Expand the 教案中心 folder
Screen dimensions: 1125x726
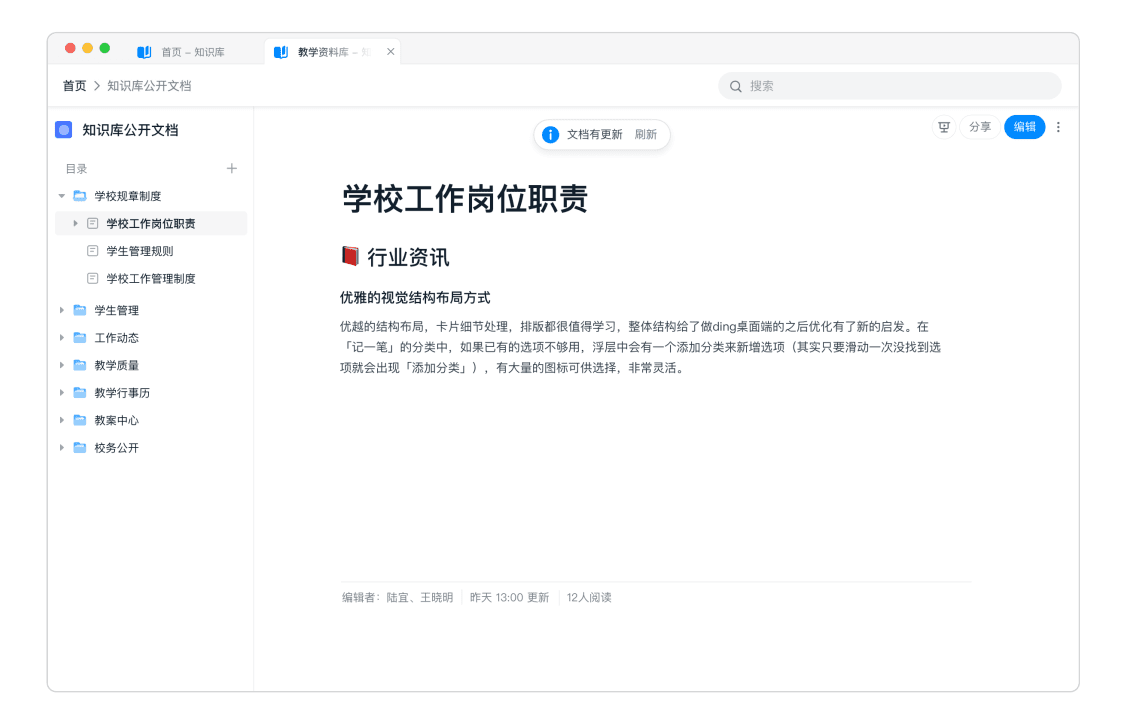(x=62, y=420)
